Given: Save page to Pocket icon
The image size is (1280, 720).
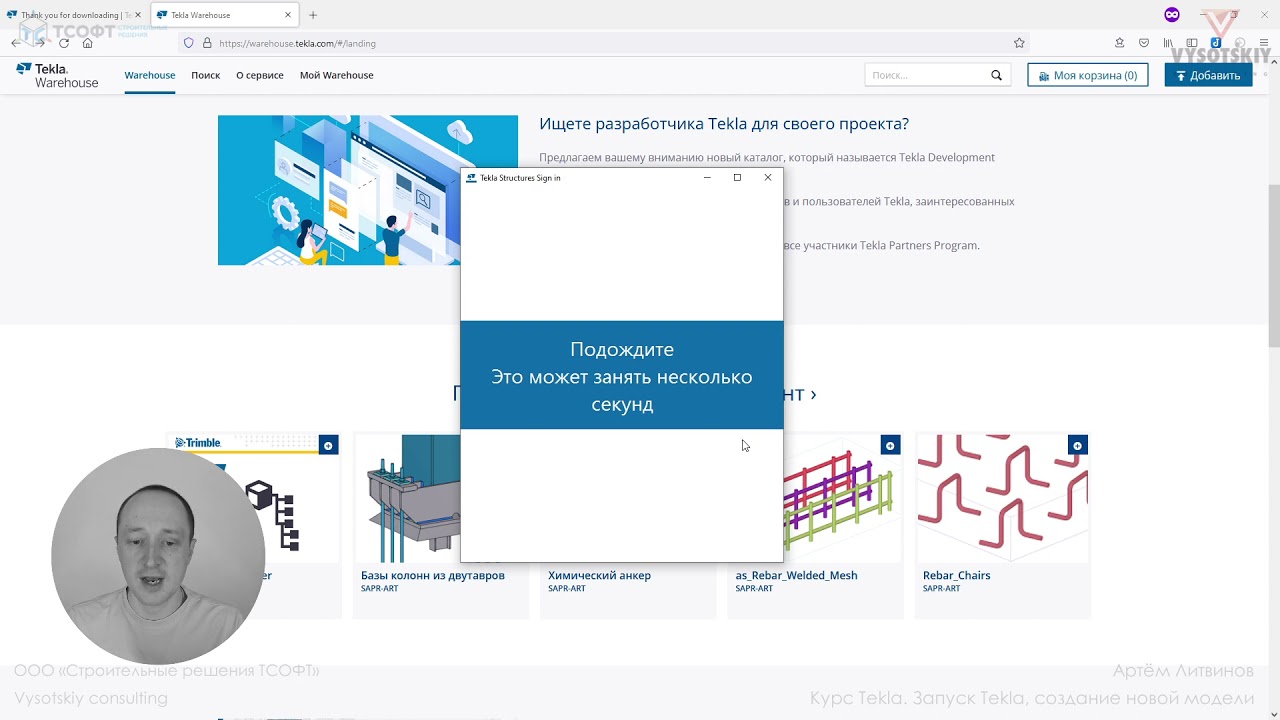Looking at the screenshot, I should click(1144, 43).
